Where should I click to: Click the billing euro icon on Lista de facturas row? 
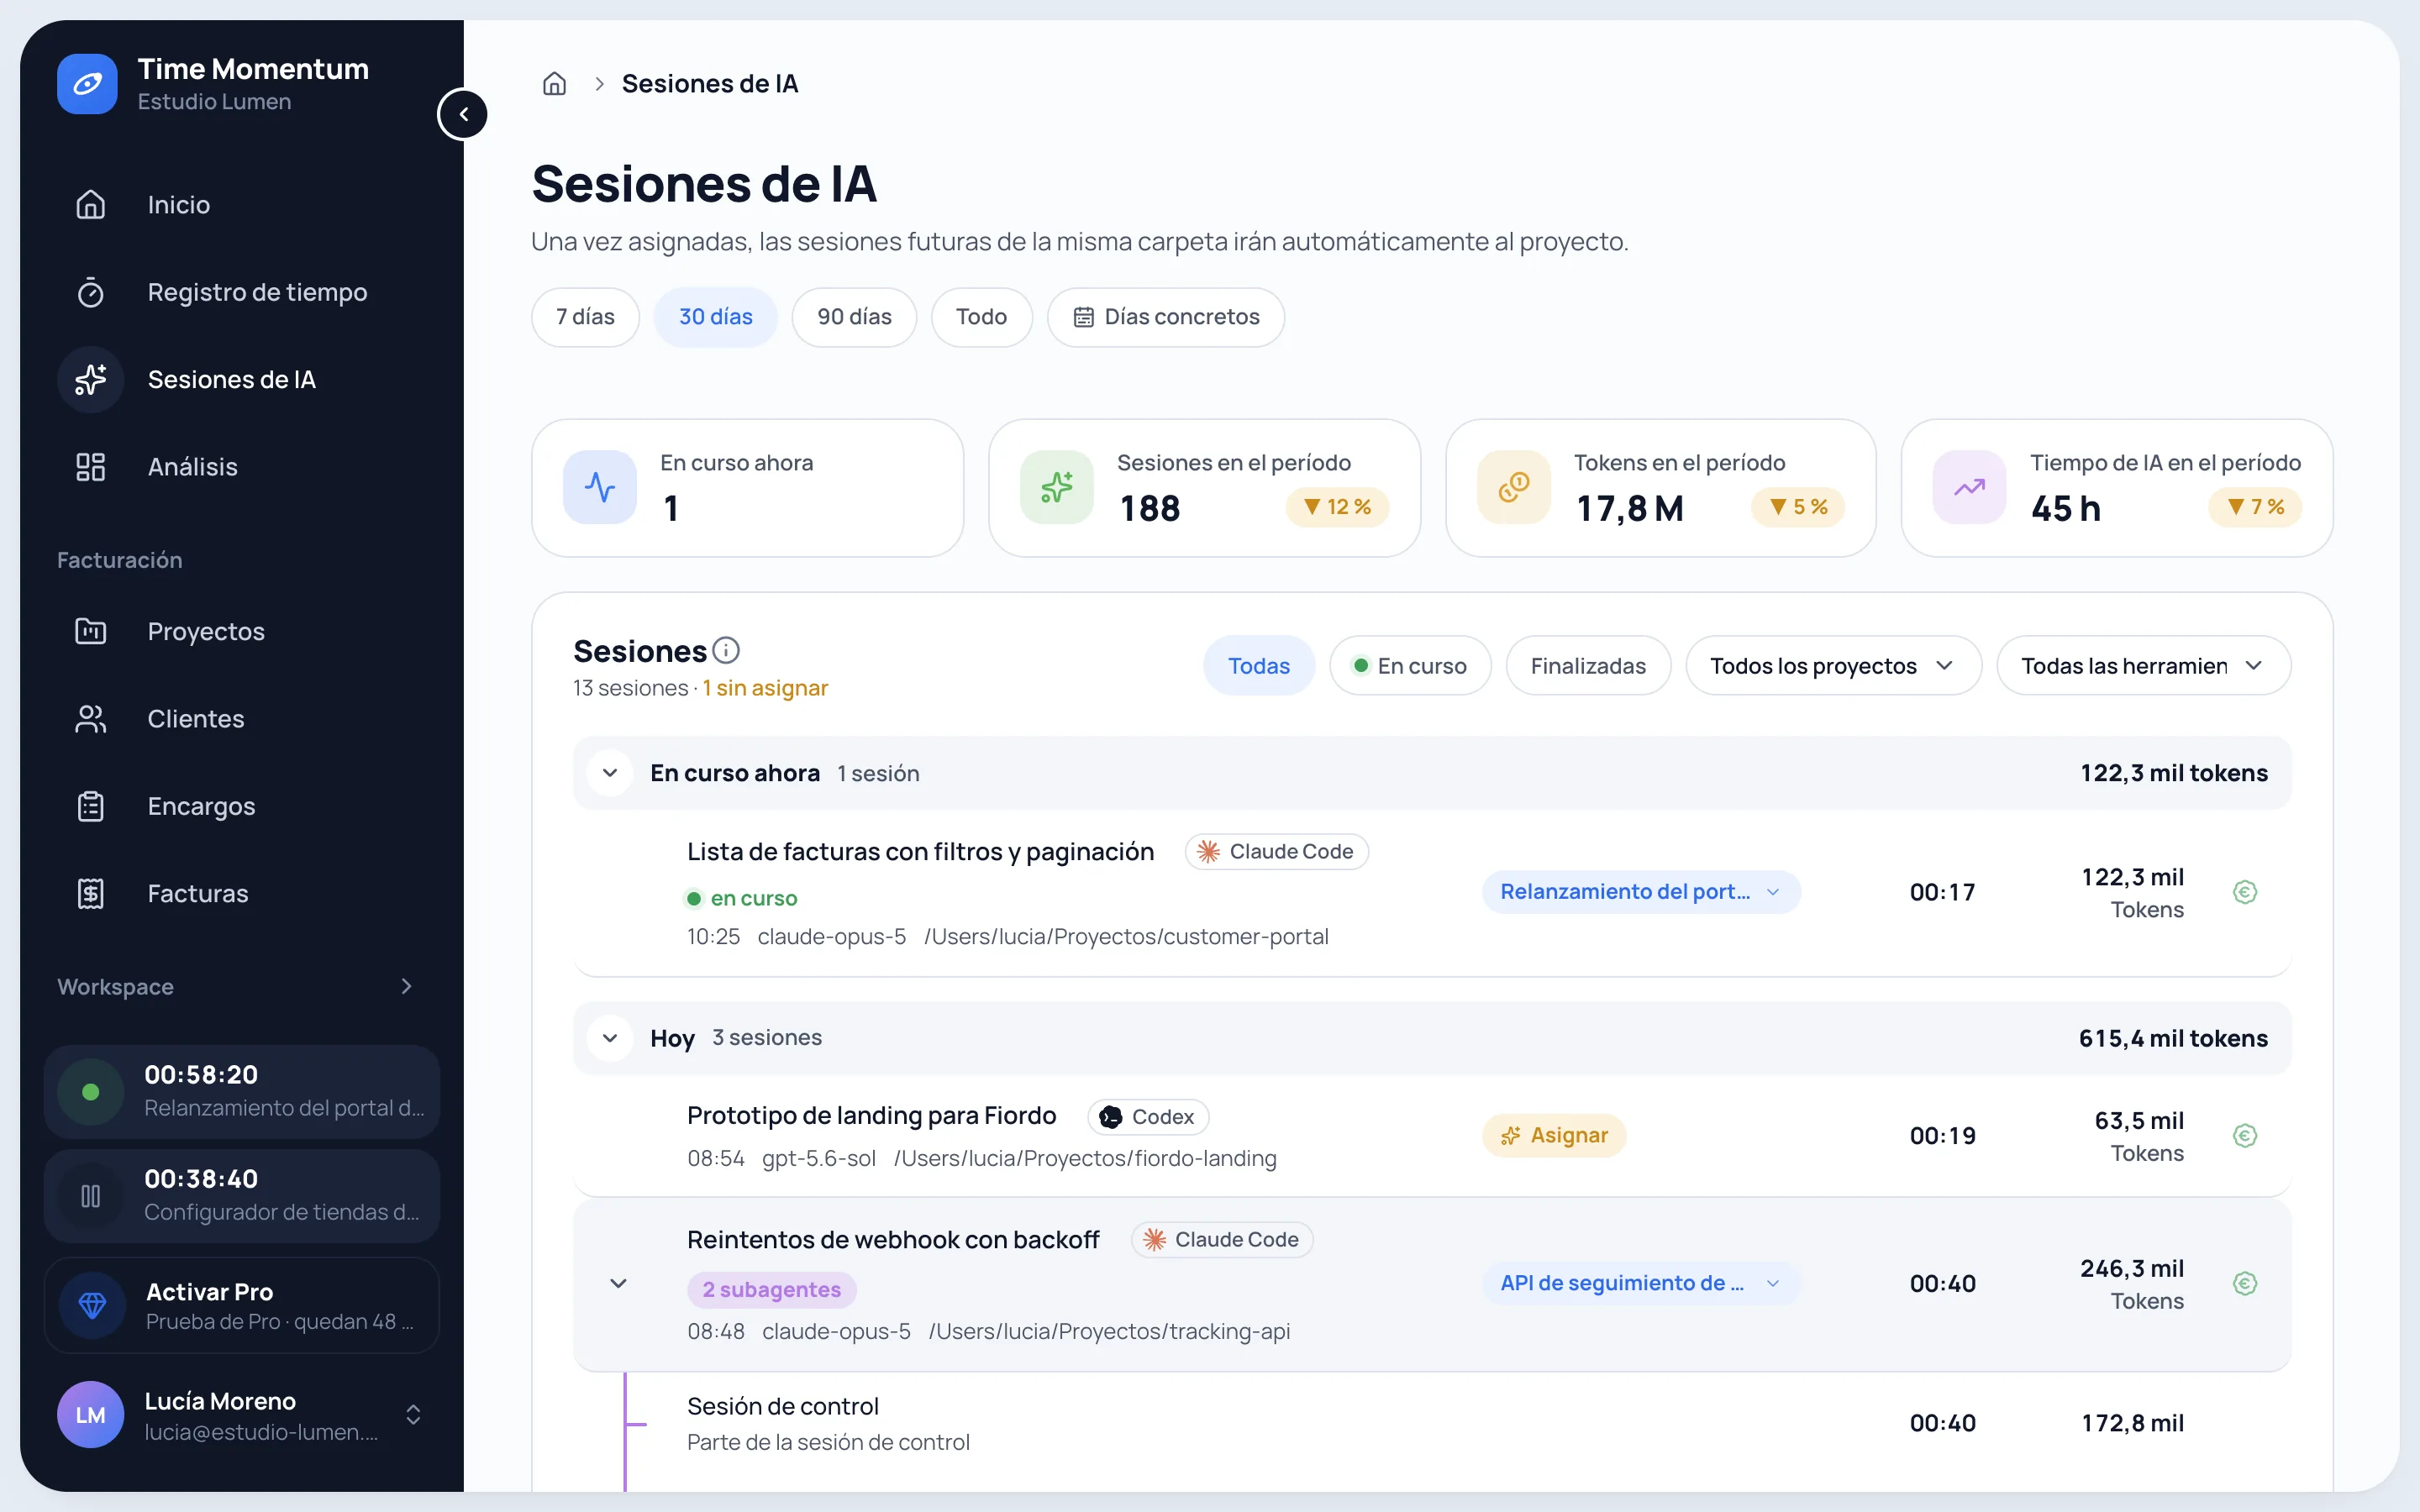(2245, 892)
